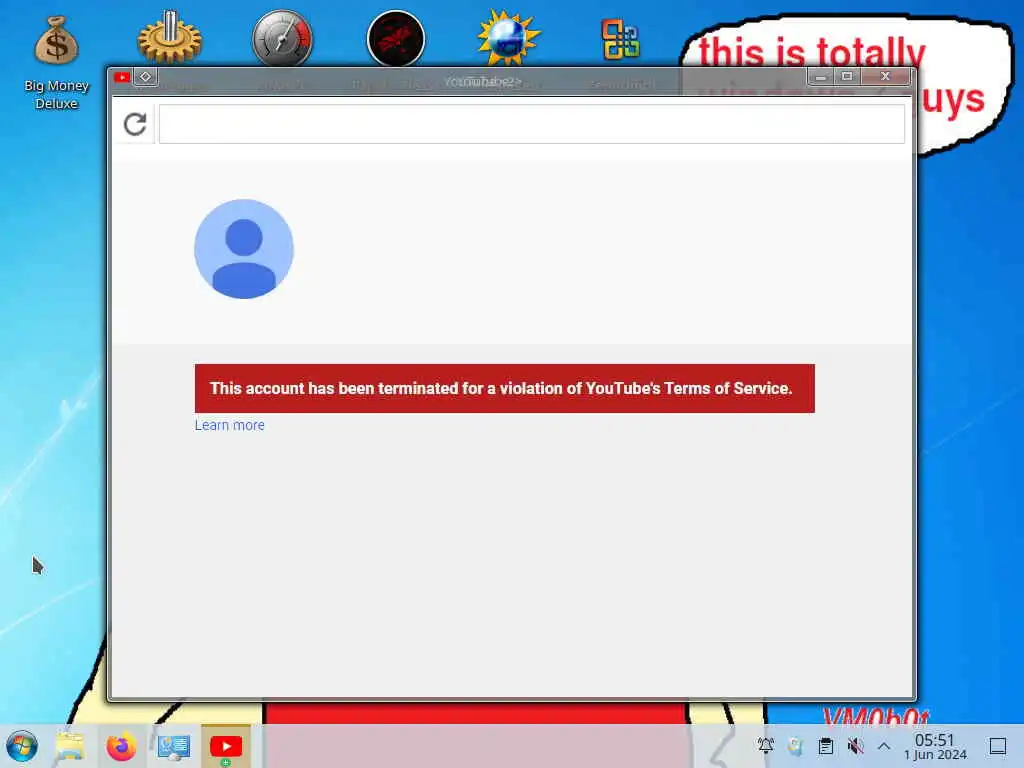The height and width of the screenshot is (768, 1024).
Task: Open the black circle red logo desktop icon
Action: pos(396,39)
